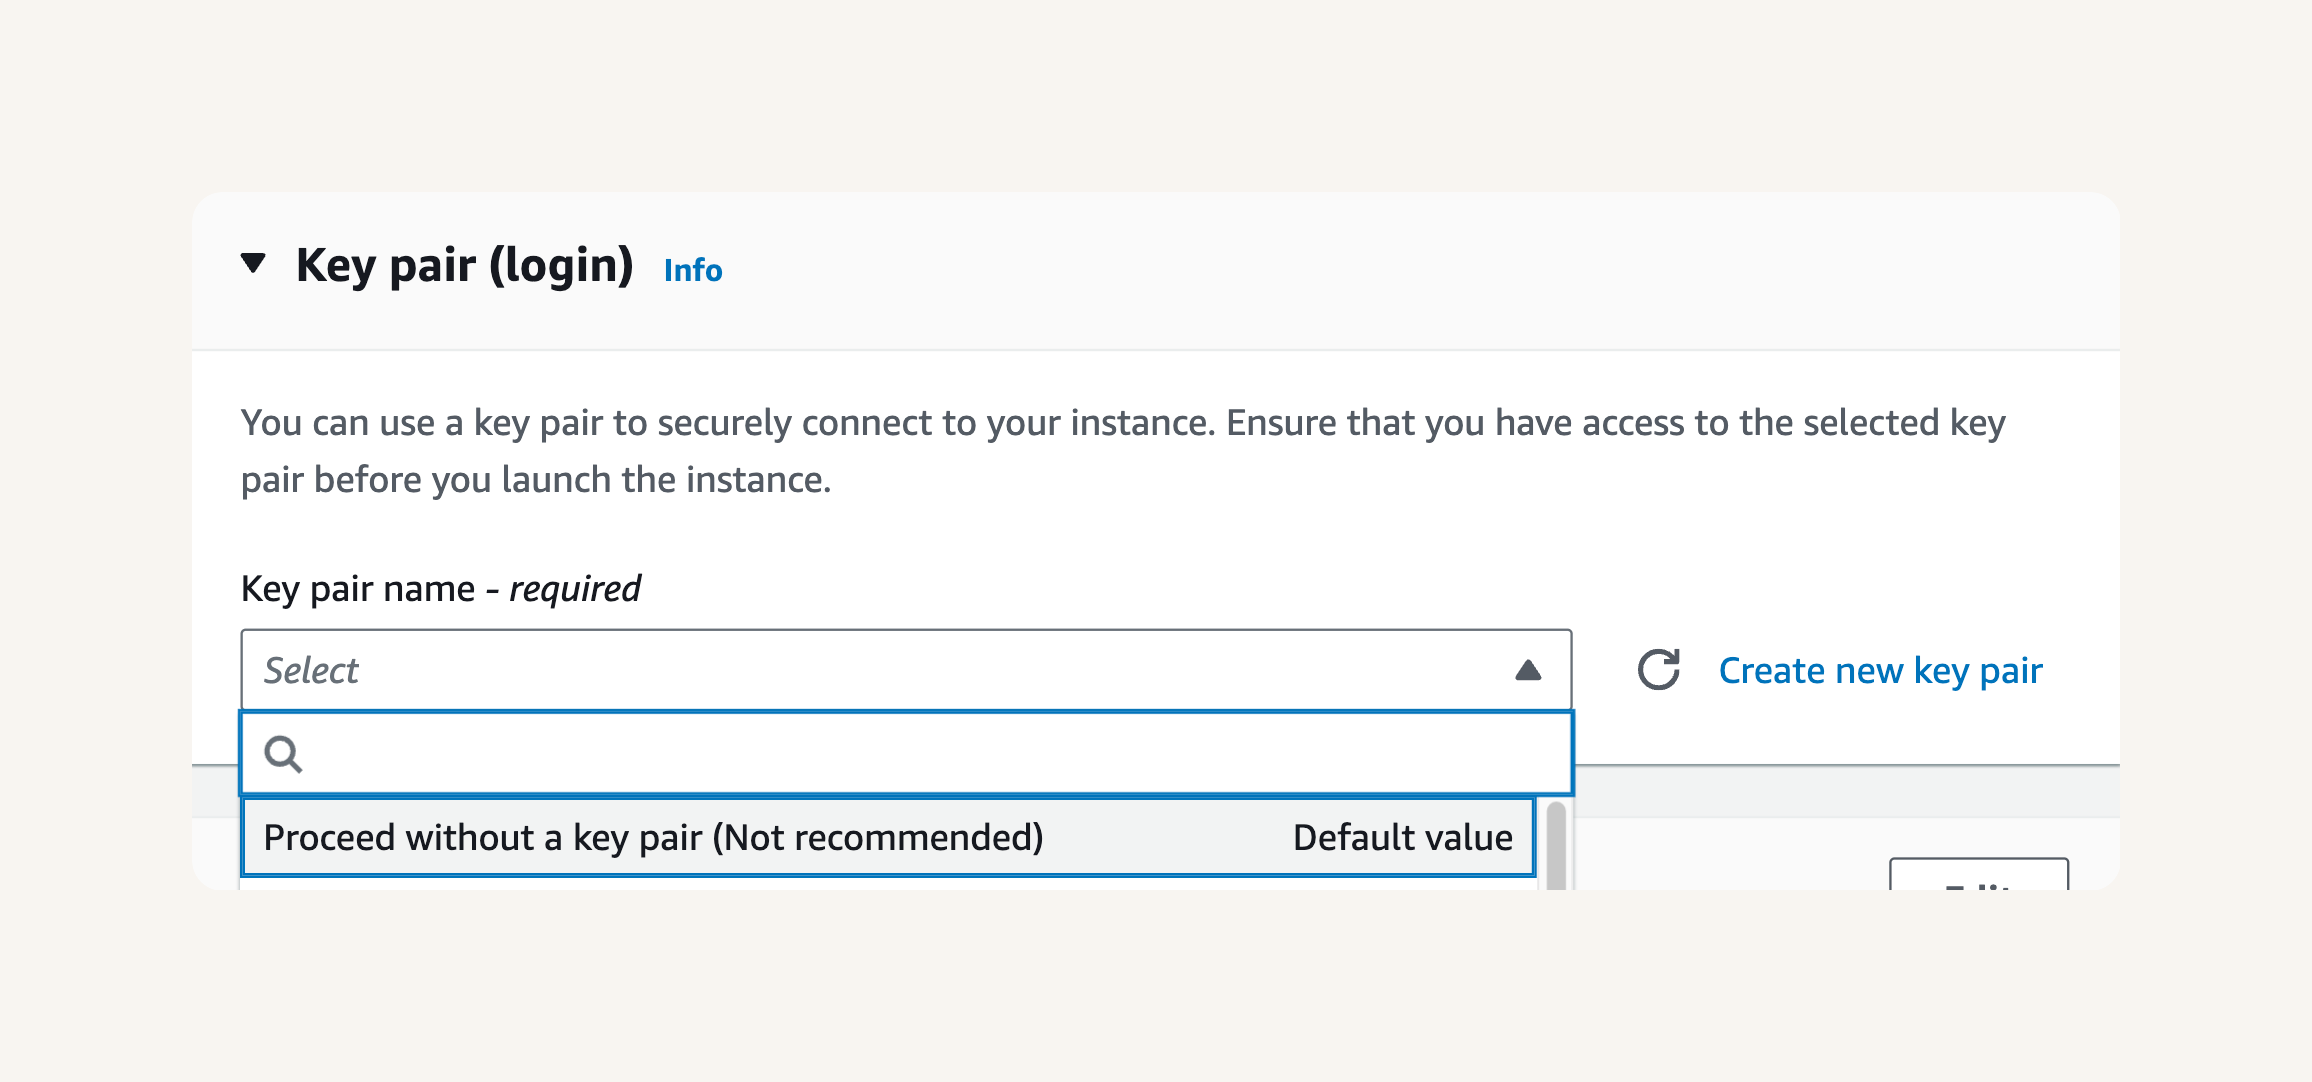Click the refresh key pairs icon
The width and height of the screenshot is (2312, 1082).
pos(1659,670)
